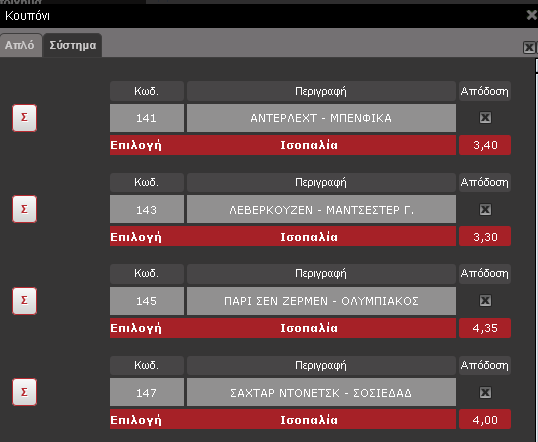
Task: Click the clear-all X box below title bar
Action: coord(529,47)
